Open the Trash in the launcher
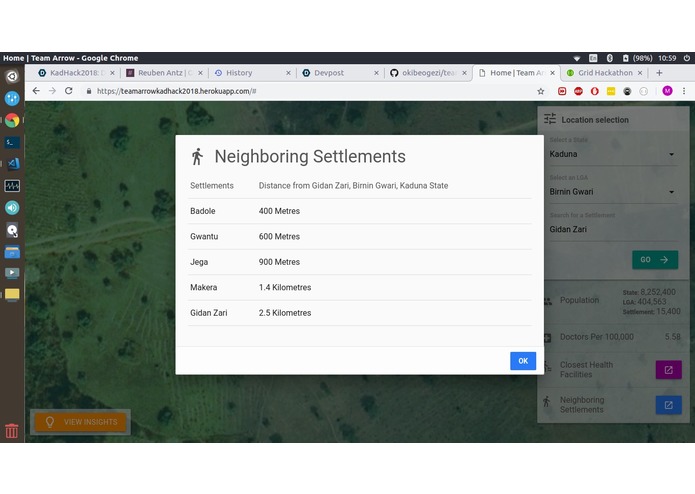The width and height of the screenshot is (695, 494). click(x=12, y=431)
